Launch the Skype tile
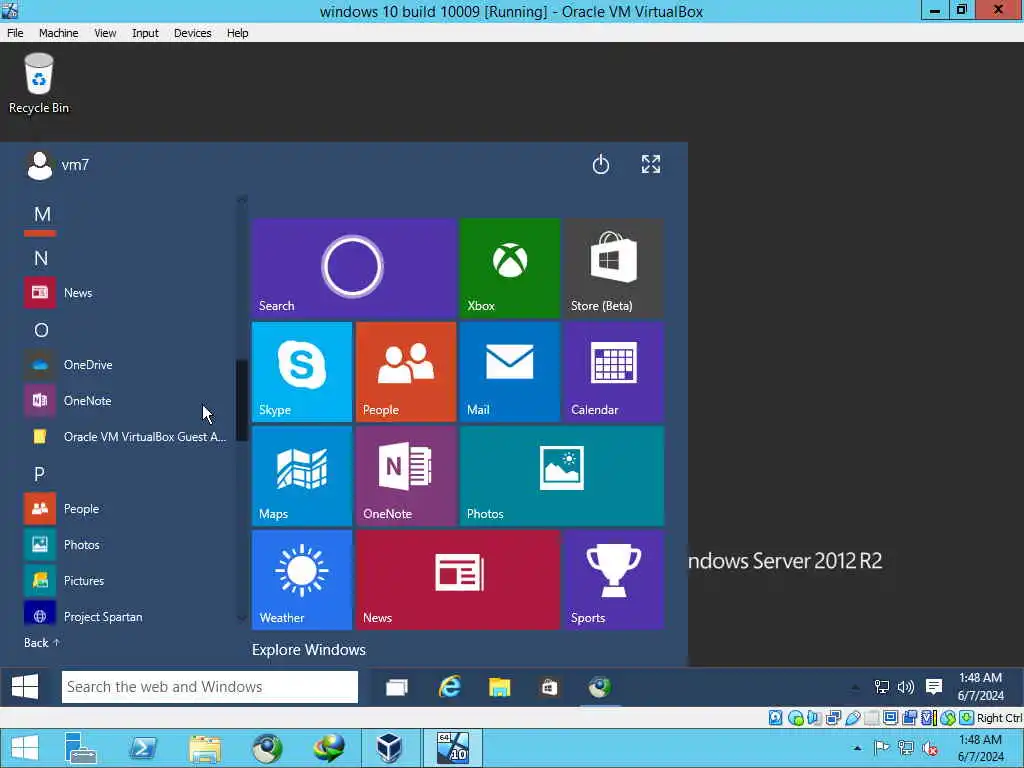Viewport: 1024px width, 768px height. tap(302, 372)
